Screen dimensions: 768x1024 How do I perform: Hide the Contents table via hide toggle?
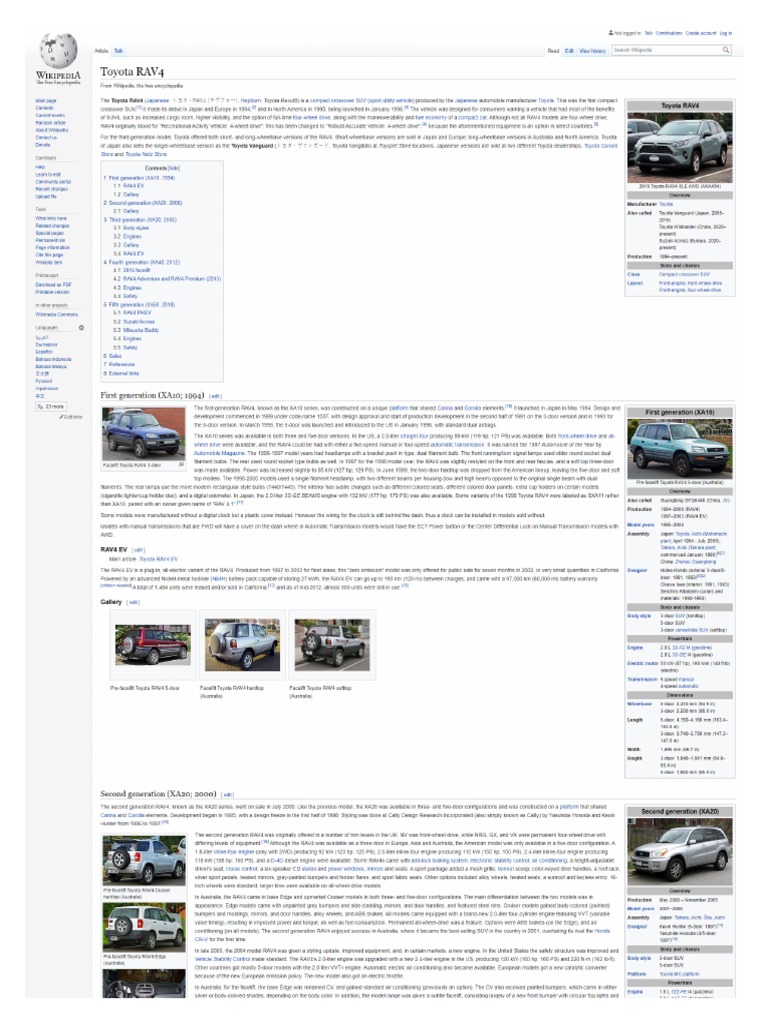pos(174,168)
